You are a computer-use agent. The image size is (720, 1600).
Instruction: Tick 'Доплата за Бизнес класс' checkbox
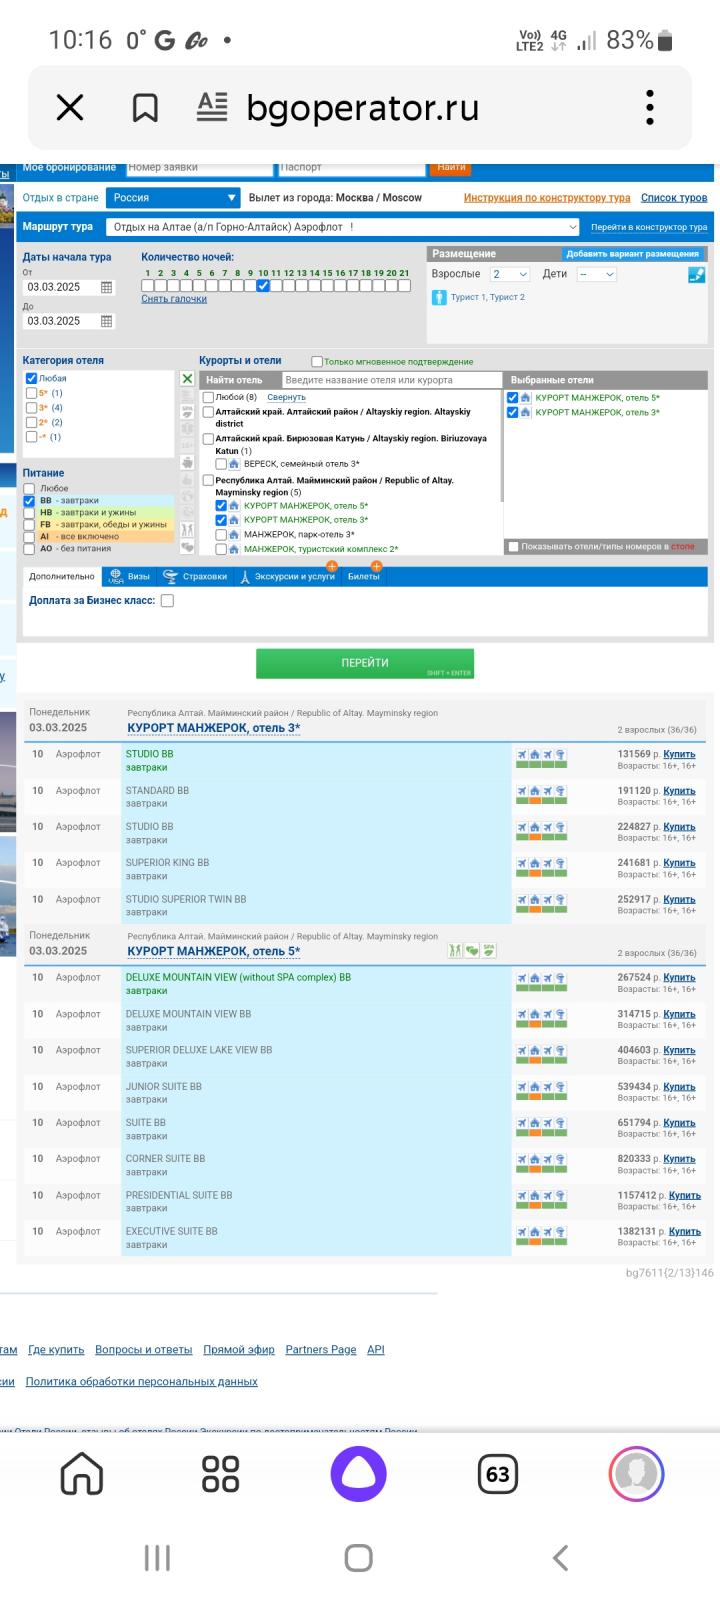coord(167,601)
